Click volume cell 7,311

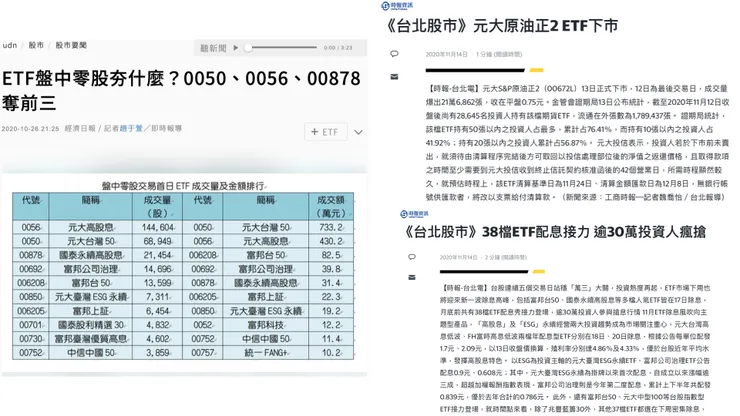(x=158, y=297)
